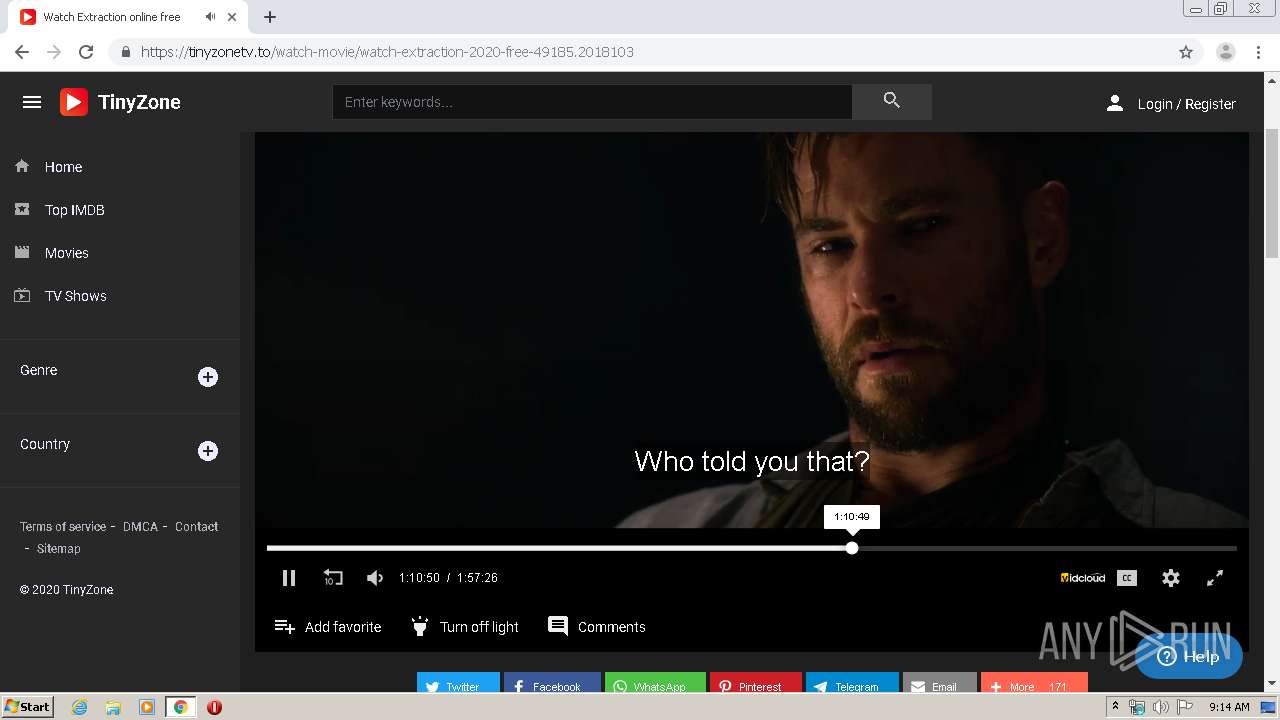Click the search magnifier button
The height and width of the screenshot is (720, 1280).
(892, 101)
